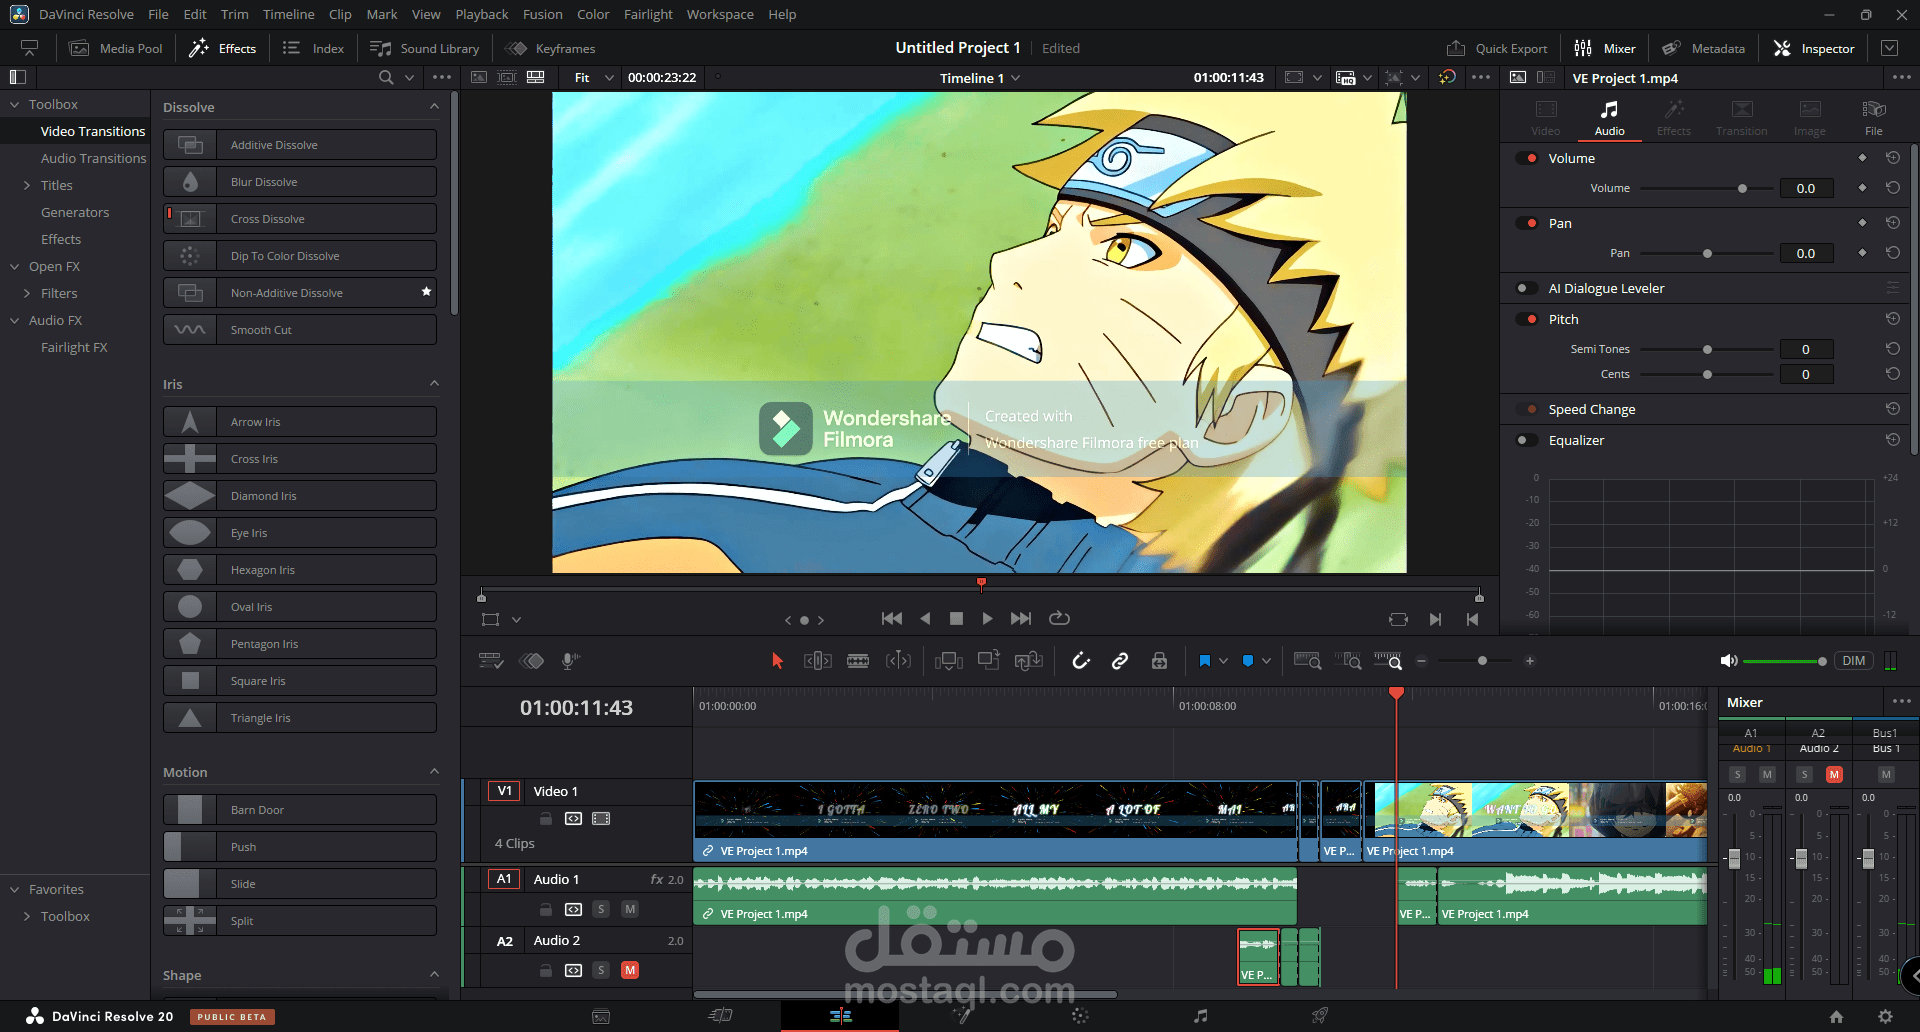Enable the Equalizer switch
This screenshot has width=1920, height=1032.
click(x=1527, y=440)
